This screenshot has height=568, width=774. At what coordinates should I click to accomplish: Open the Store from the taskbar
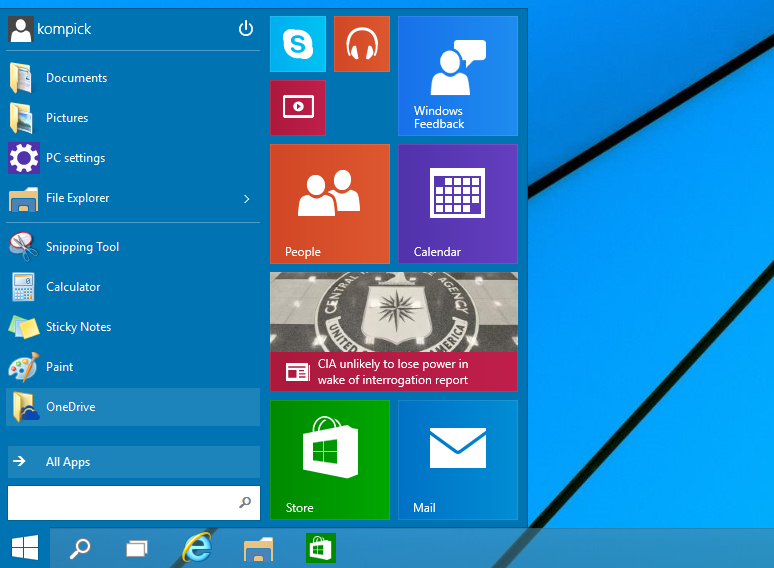click(321, 548)
